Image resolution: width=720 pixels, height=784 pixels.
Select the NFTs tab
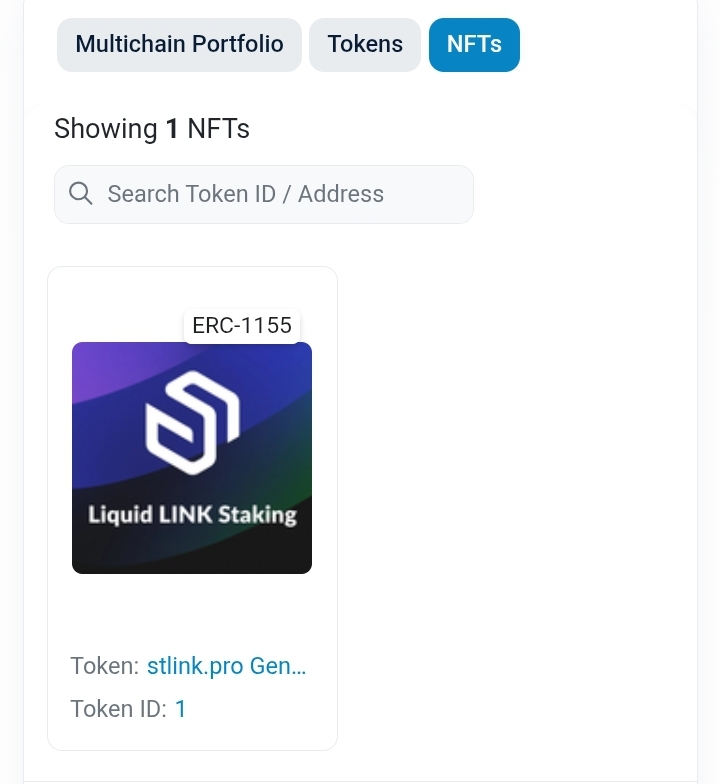point(474,44)
